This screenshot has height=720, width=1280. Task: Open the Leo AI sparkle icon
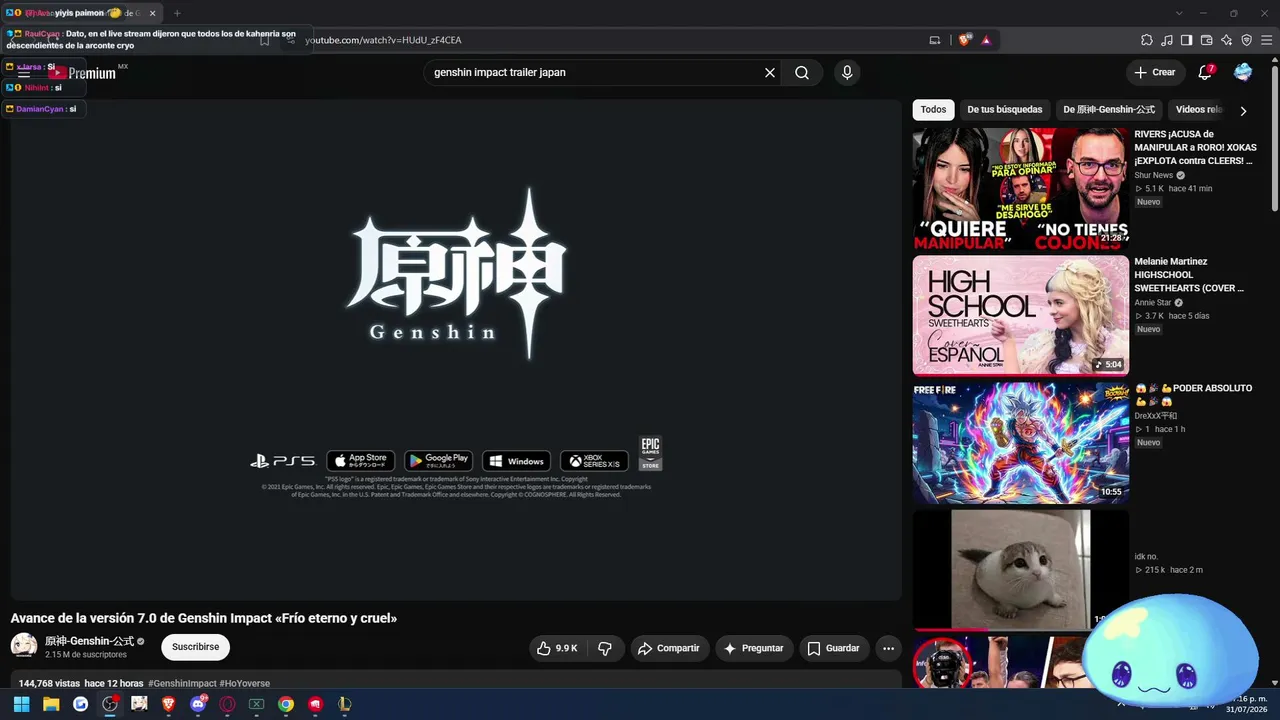[x=1226, y=40]
